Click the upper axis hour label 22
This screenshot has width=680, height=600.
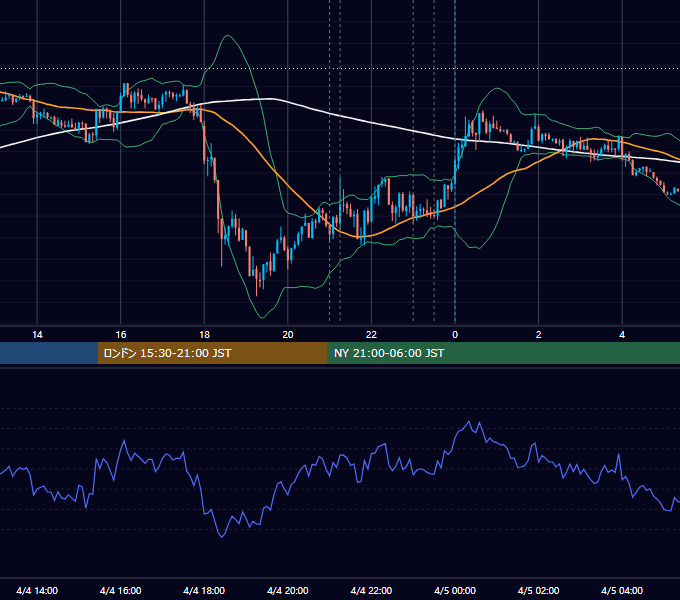tap(371, 335)
